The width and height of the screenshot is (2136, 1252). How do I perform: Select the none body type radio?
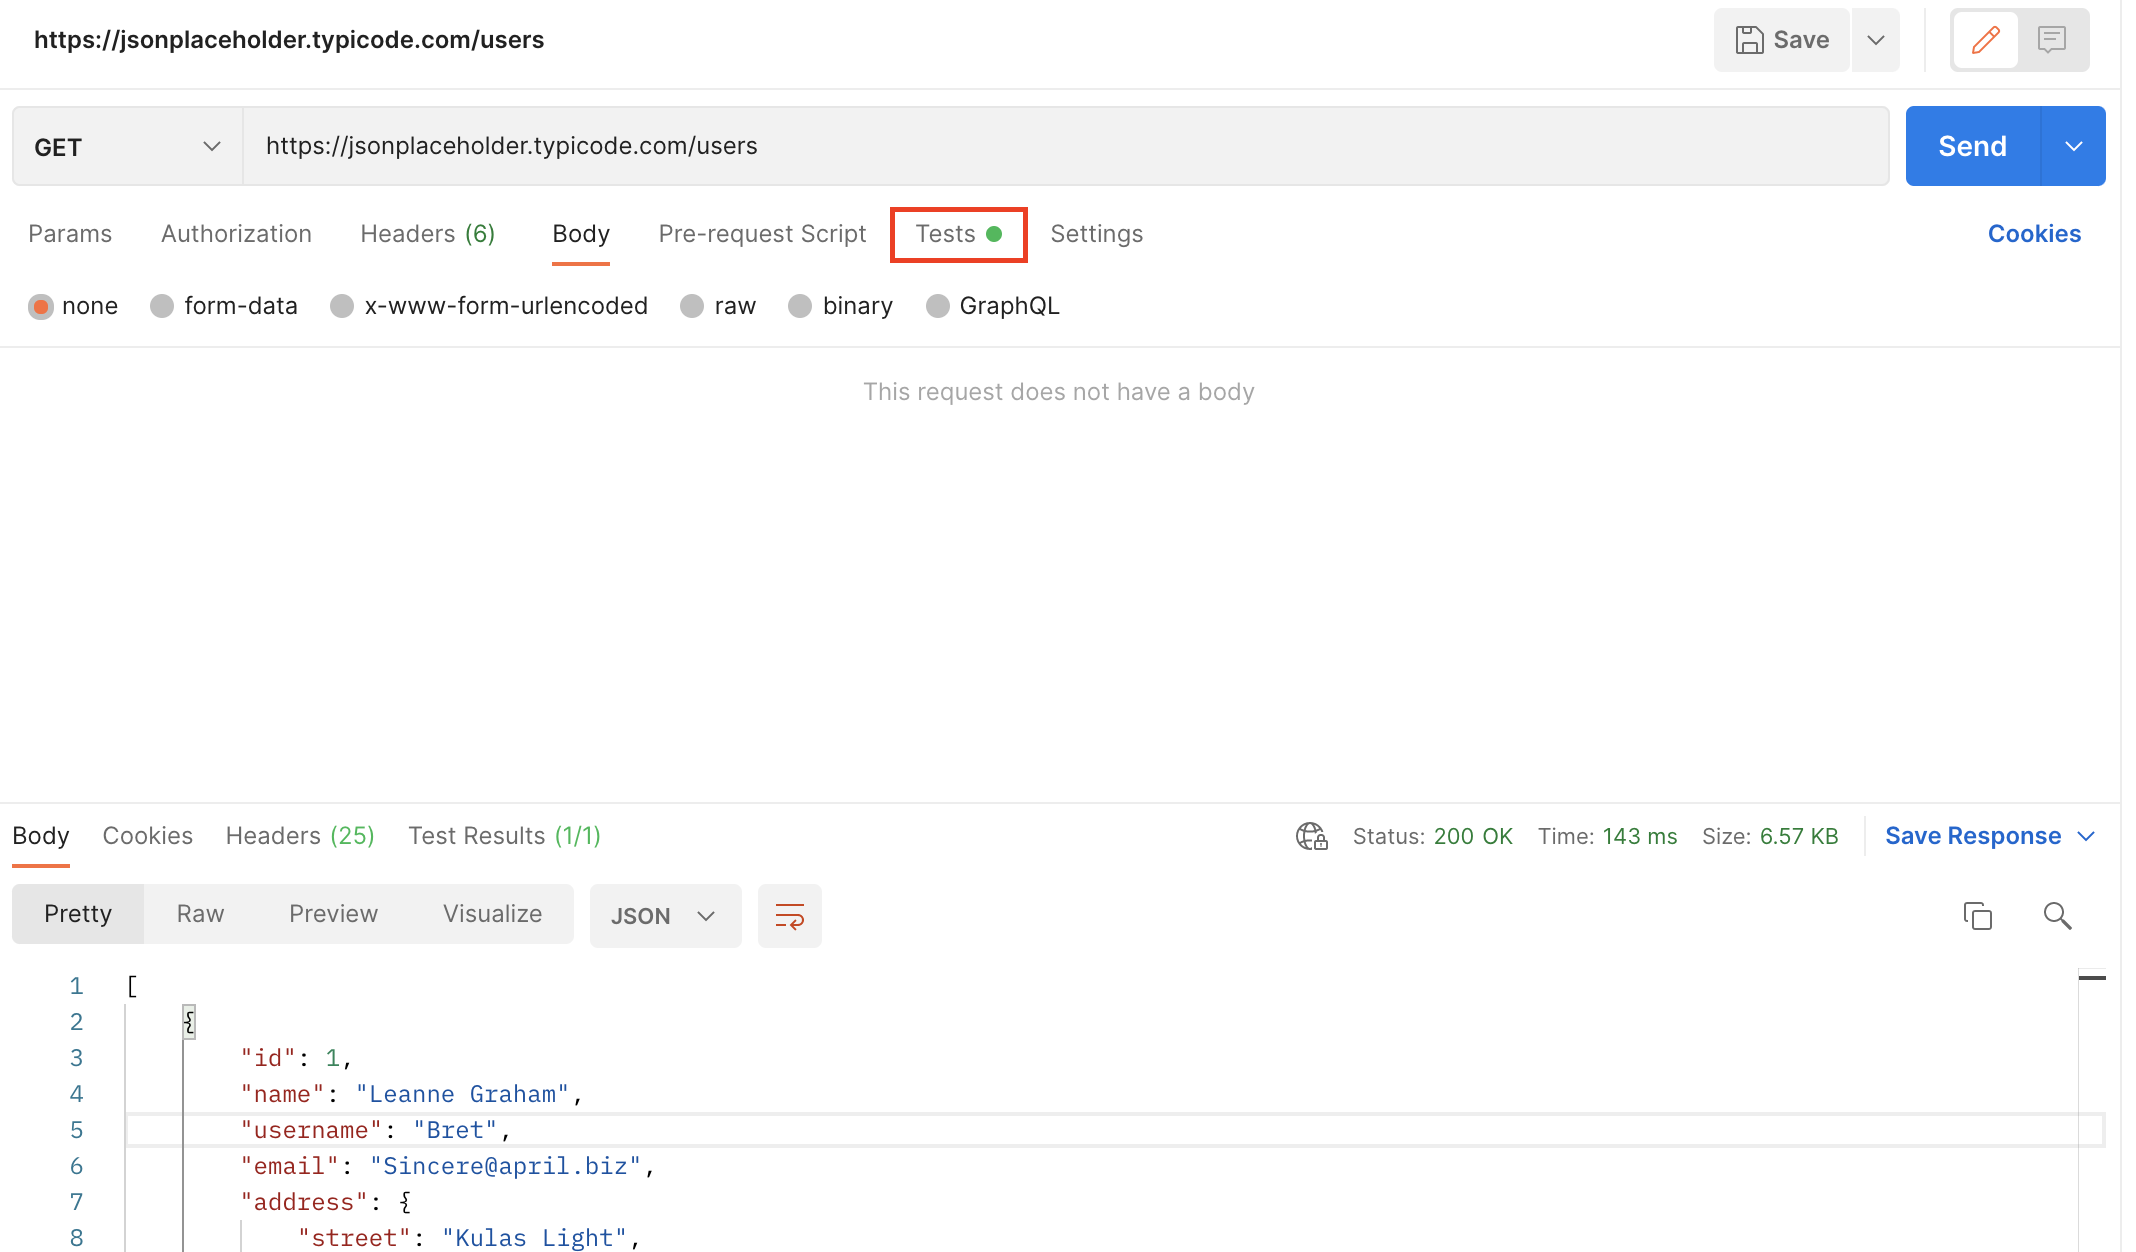40,306
